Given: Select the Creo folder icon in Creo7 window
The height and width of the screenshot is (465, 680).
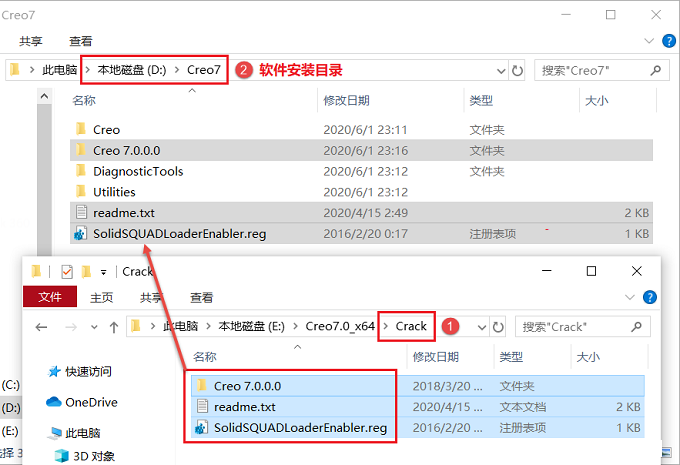Looking at the screenshot, I should coord(81,129).
